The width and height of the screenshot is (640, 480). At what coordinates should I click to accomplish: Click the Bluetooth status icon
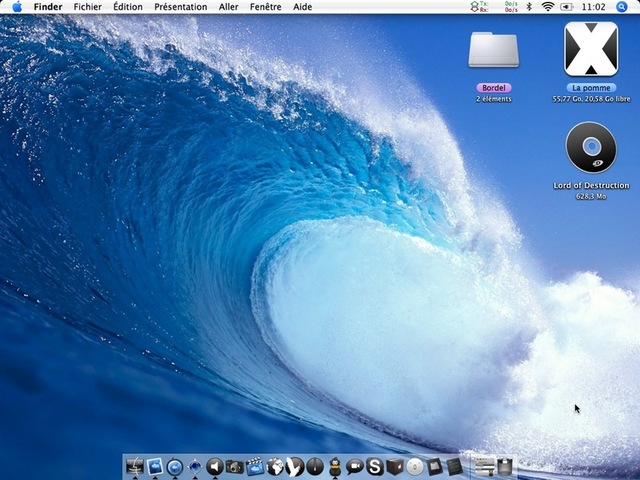pos(530,7)
